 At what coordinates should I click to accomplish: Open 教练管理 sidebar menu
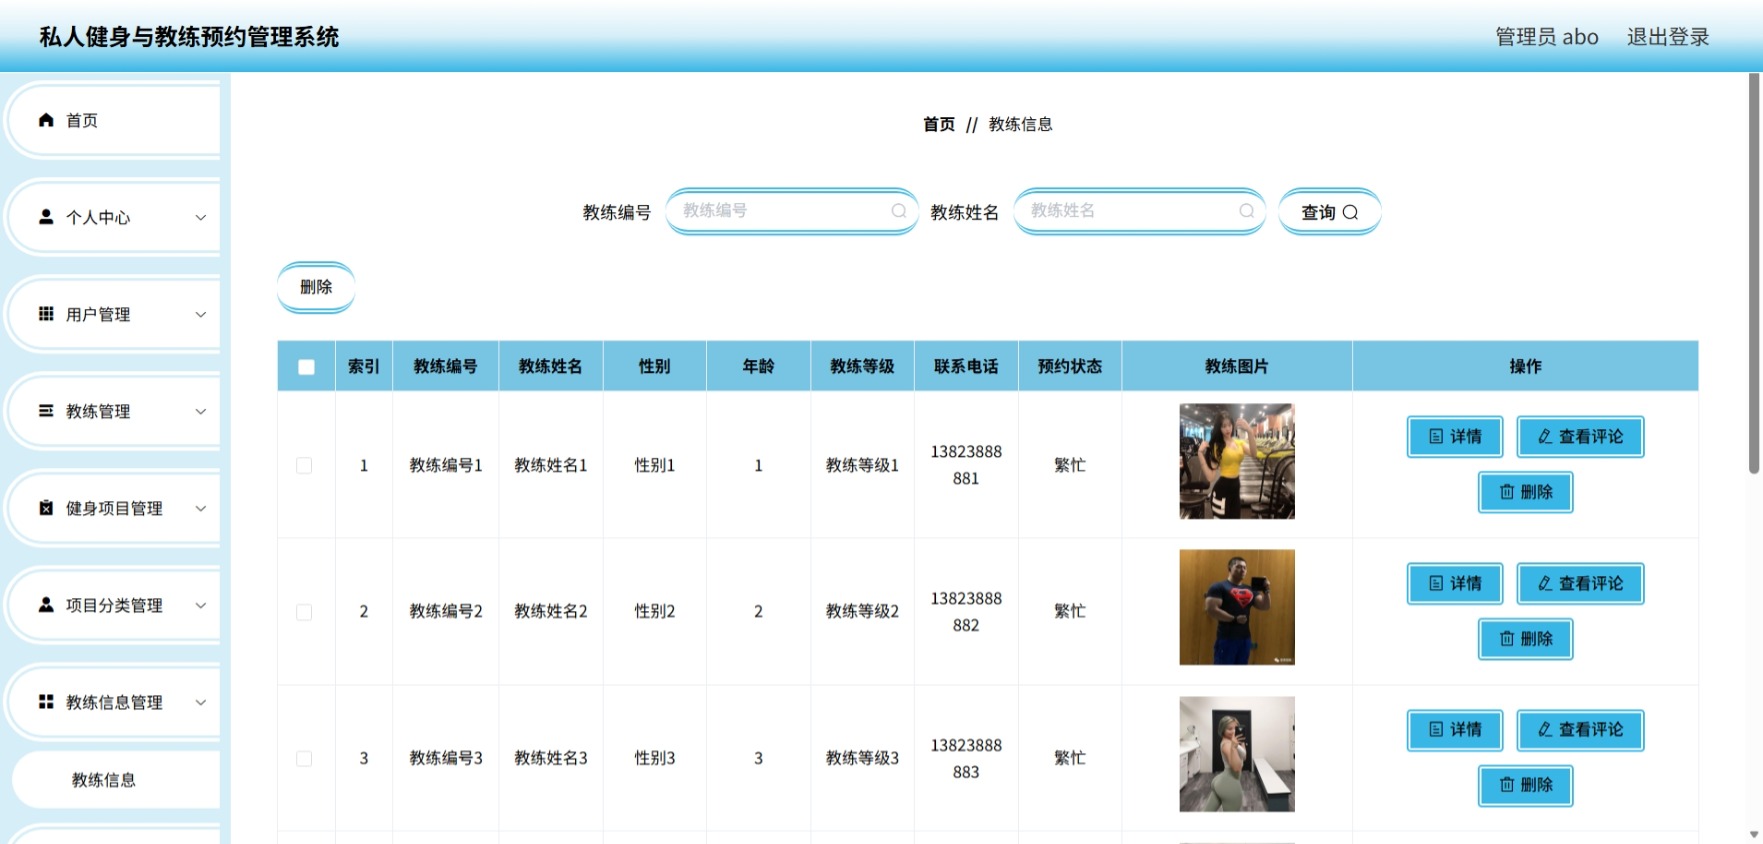tap(114, 411)
